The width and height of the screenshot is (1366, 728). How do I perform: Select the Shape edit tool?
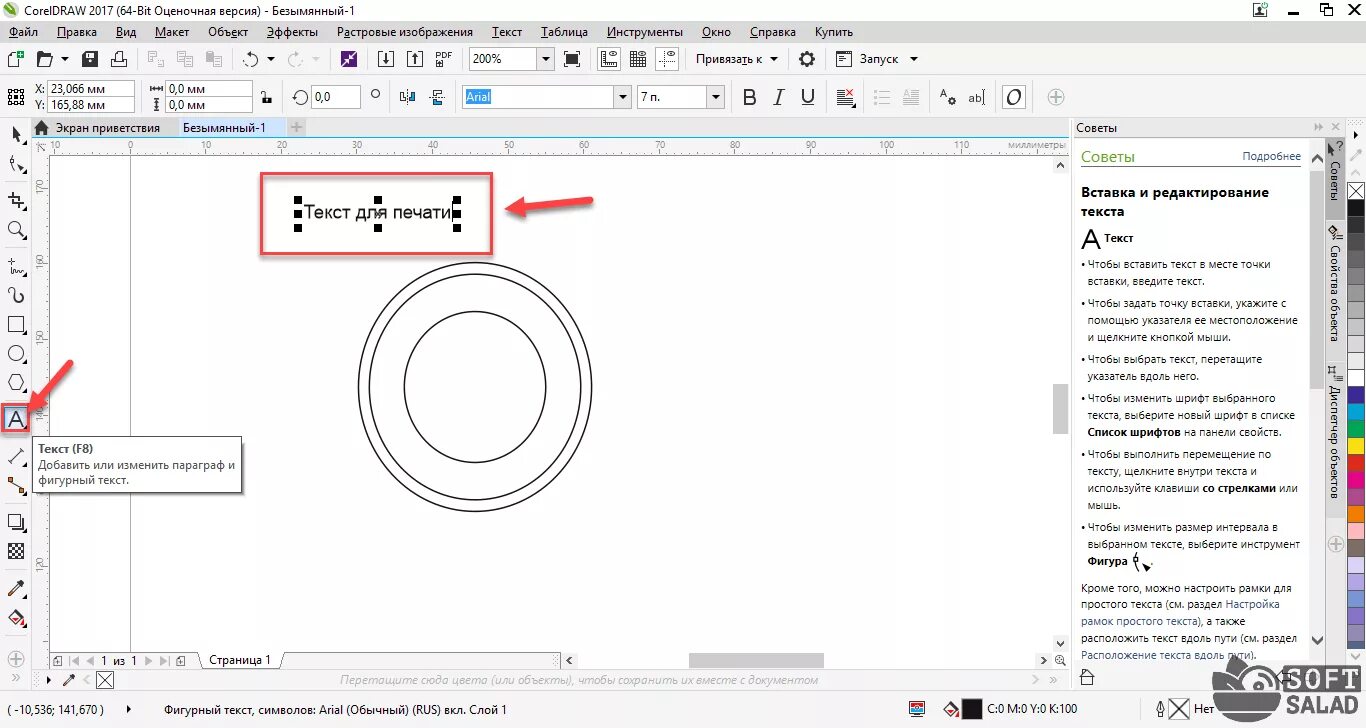[15, 165]
